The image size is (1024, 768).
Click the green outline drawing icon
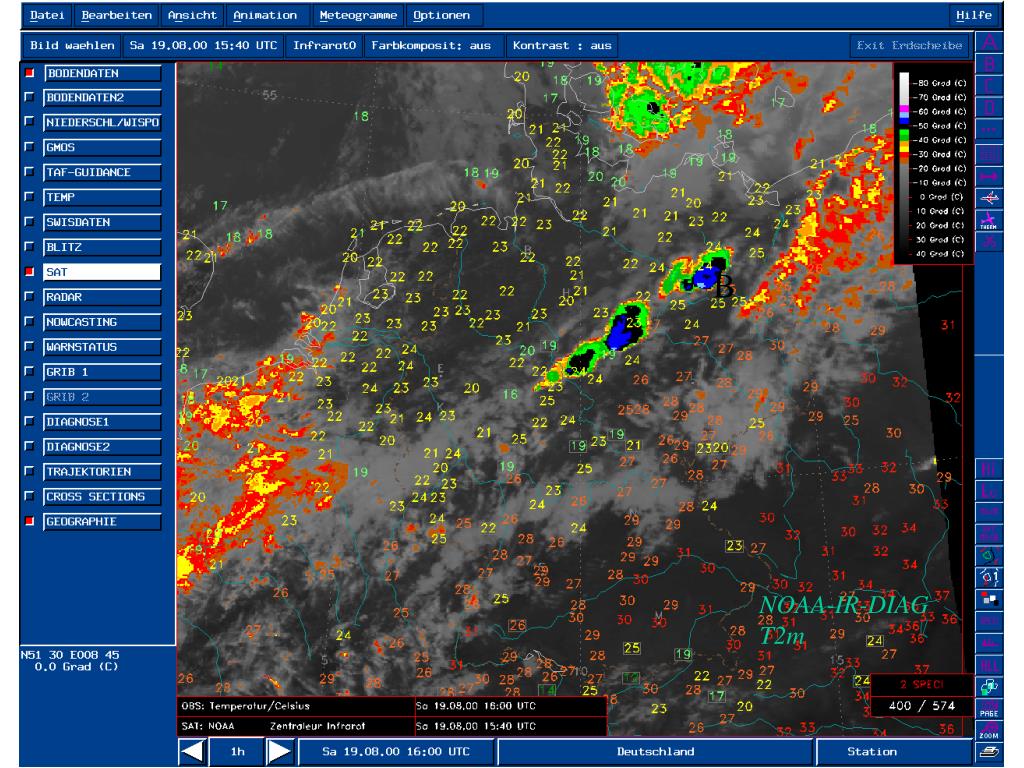pyautogui.click(x=989, y=556)
